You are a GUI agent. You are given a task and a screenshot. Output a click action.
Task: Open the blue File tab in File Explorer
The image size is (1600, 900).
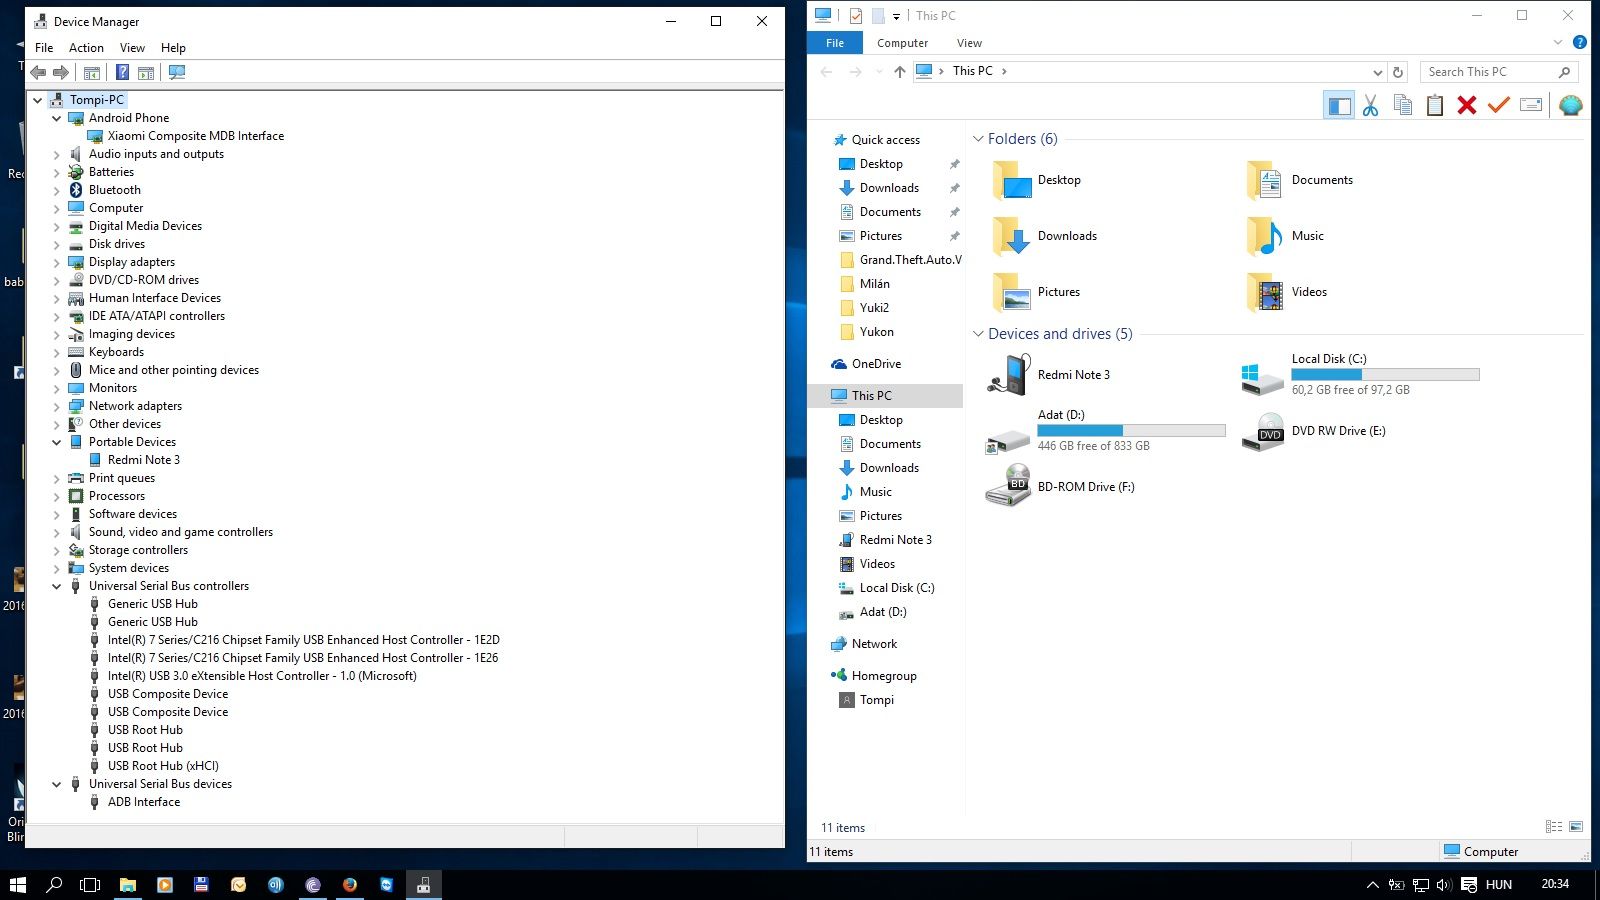coord(835,43)
